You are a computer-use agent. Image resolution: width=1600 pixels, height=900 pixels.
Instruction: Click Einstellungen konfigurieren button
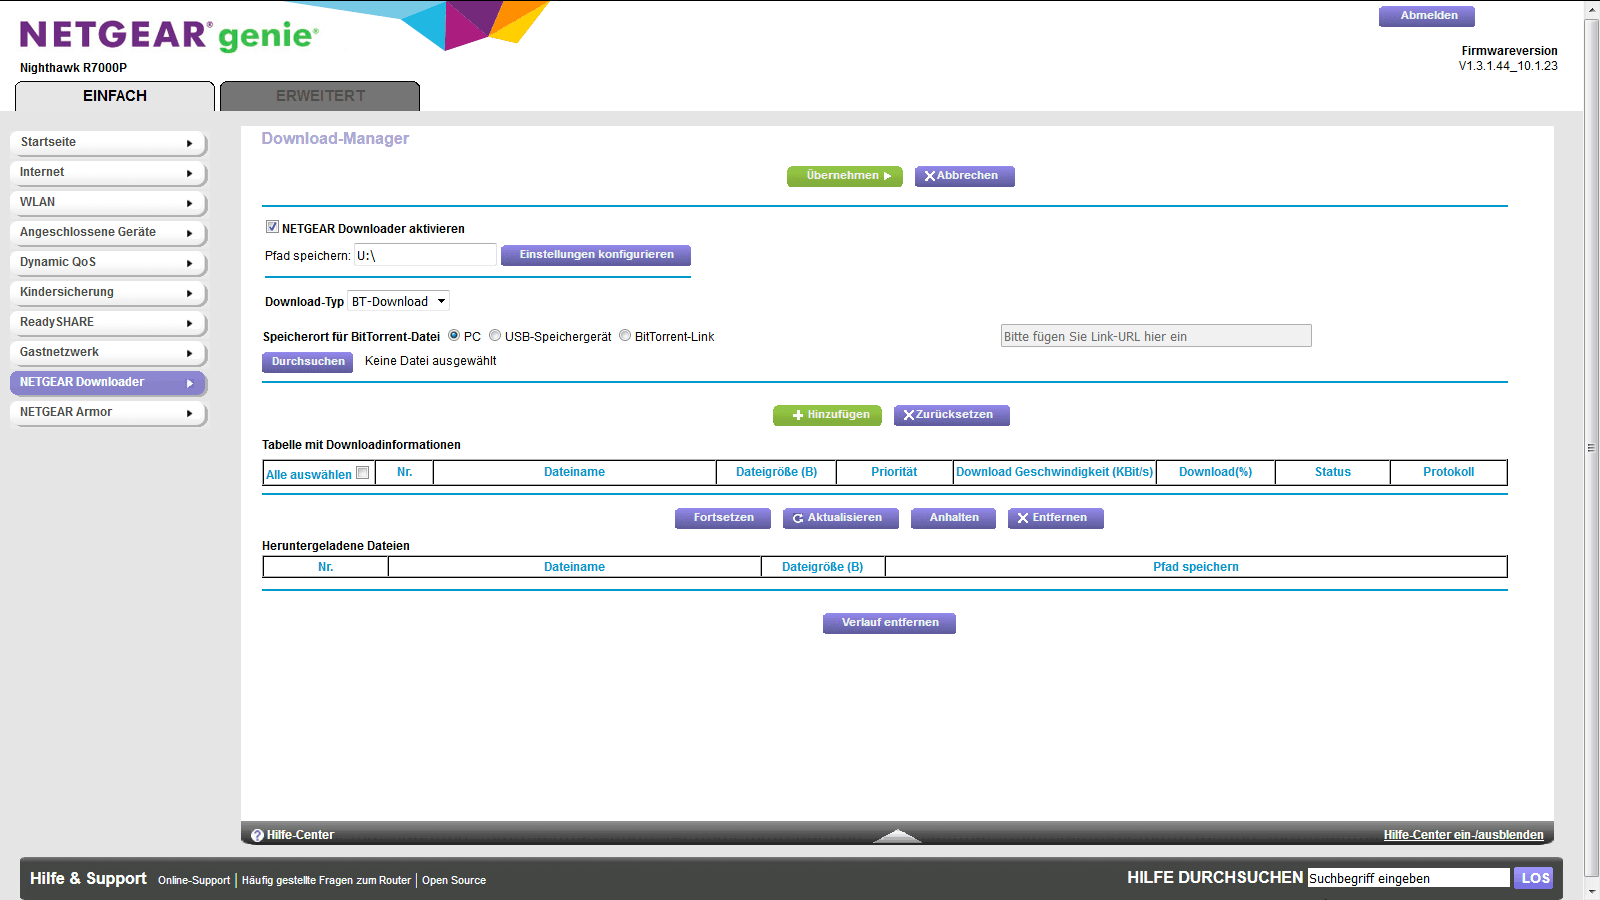tap(596, 255)
